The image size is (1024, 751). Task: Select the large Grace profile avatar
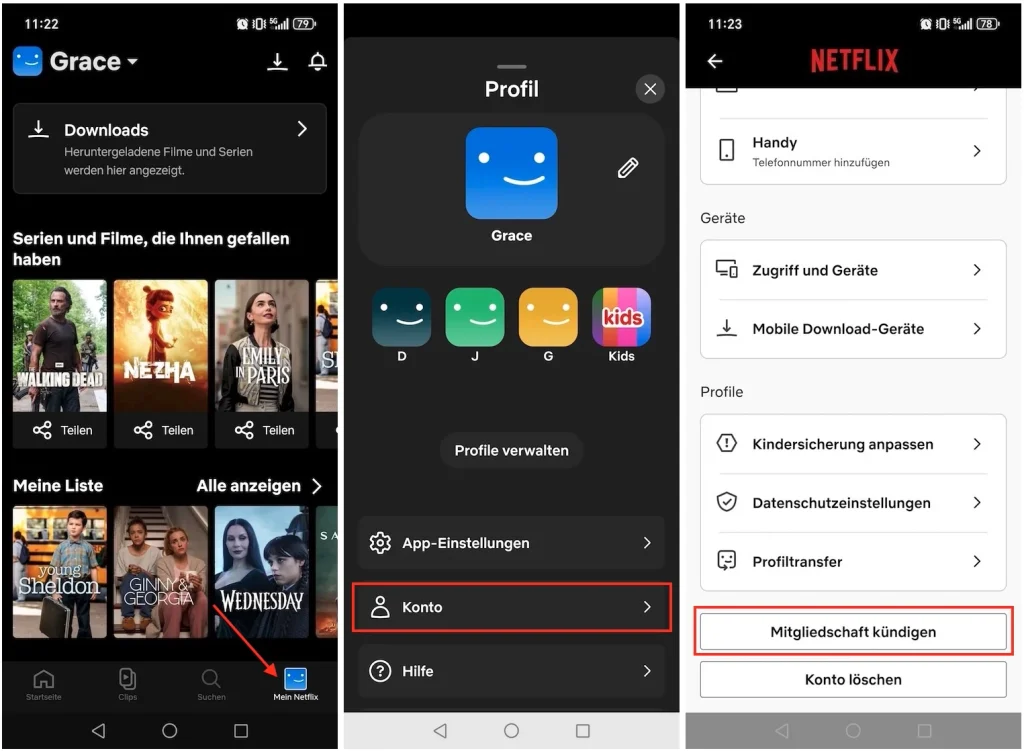[511, 173]
